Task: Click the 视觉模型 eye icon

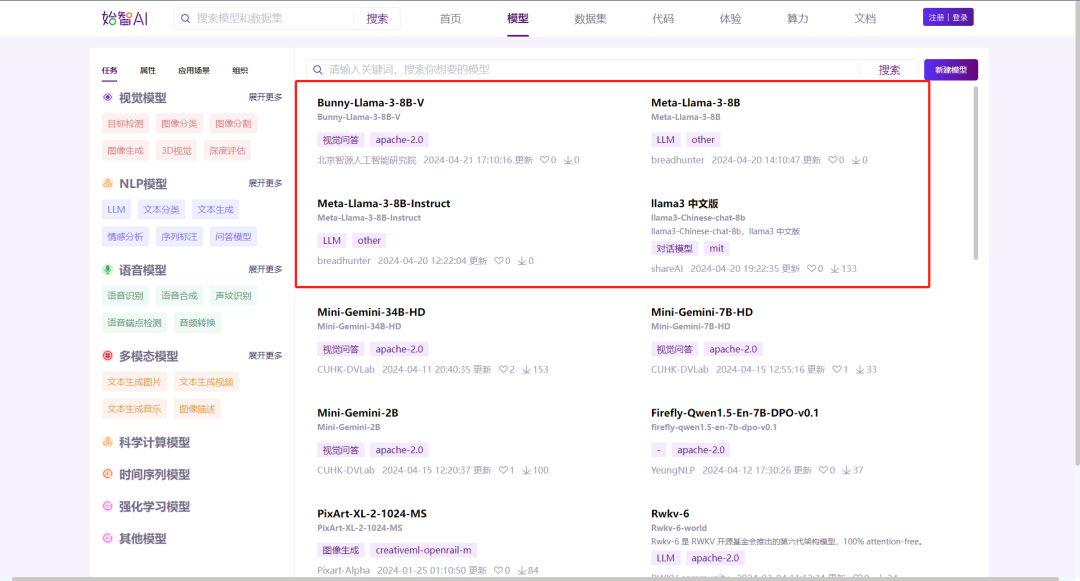Action: pyautogui.click(x=107, y=97)
